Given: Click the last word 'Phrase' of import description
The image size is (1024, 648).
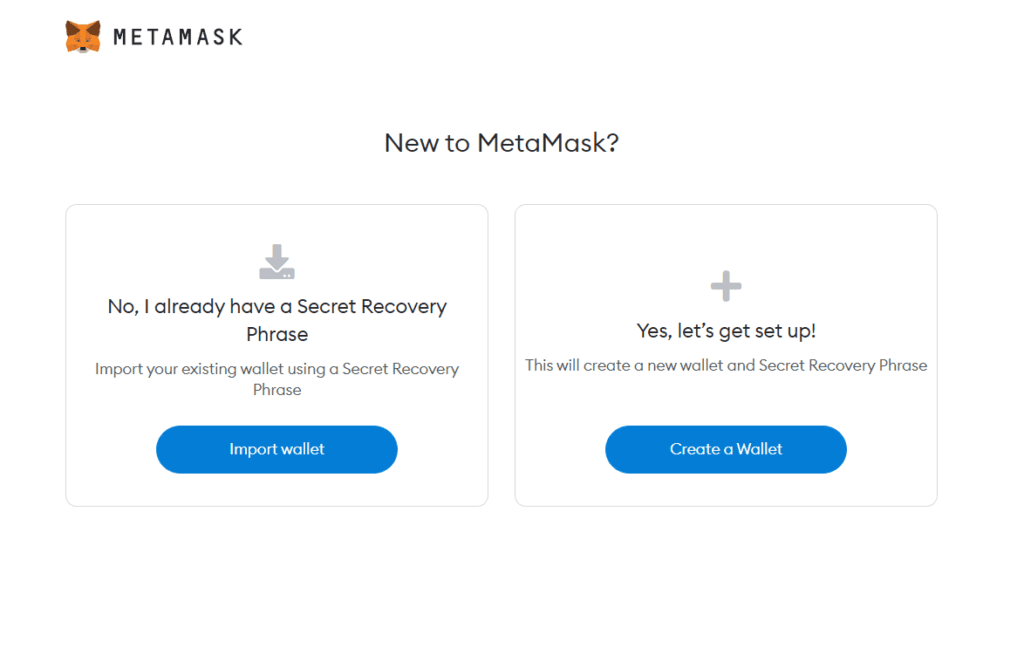Looking at the screenshot, I should [277, 390].
